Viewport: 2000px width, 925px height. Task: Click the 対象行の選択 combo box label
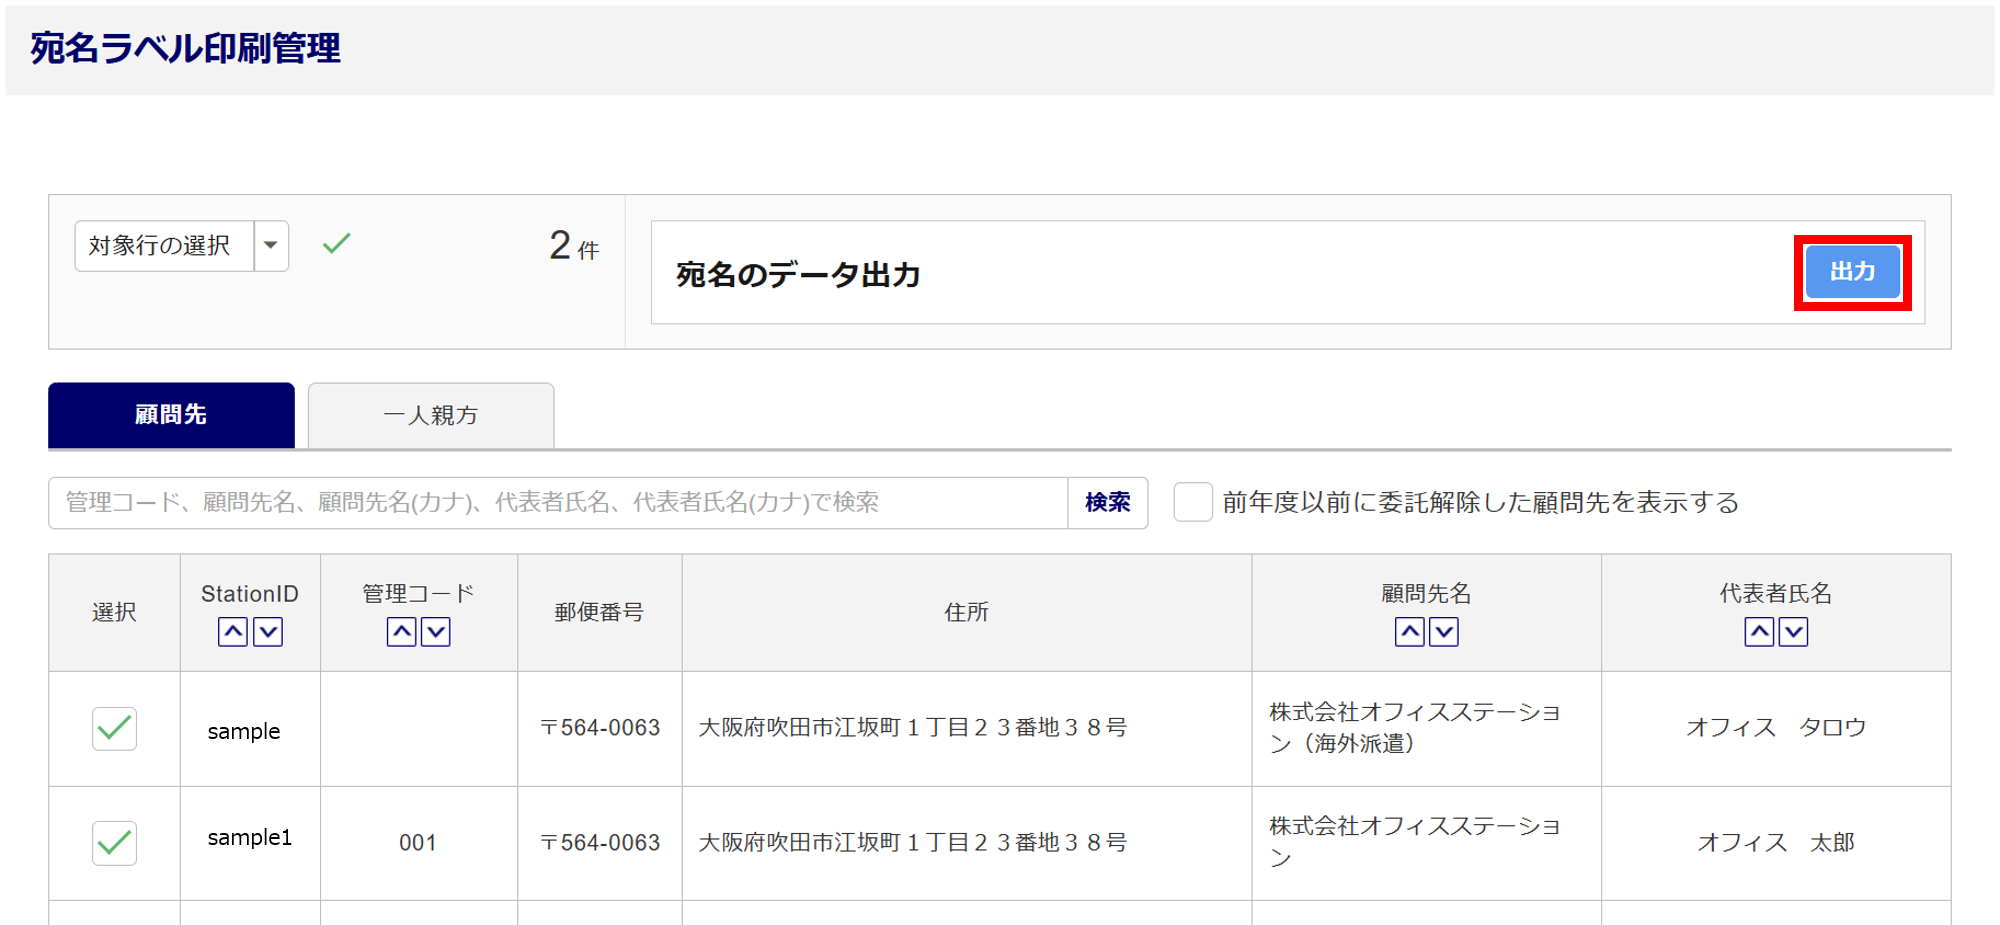point(162,246)
